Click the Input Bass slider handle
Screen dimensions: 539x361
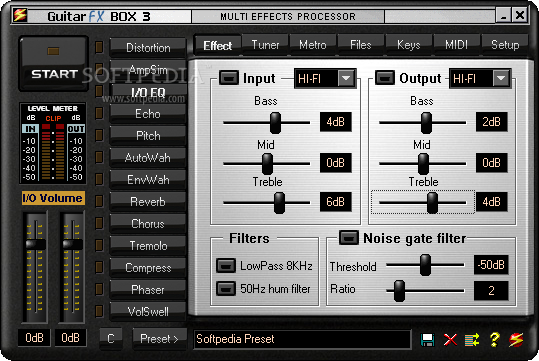pyautogui.click(x=275, y=123)
